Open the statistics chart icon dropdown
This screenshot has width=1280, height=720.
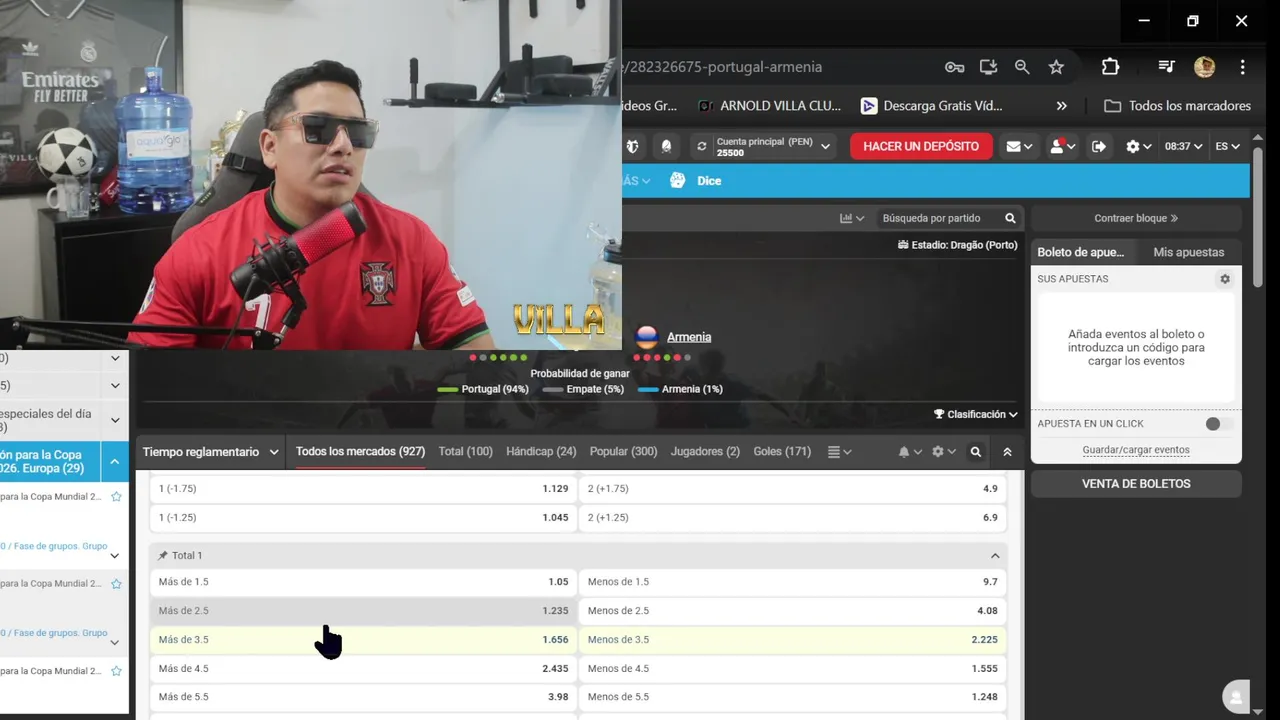pyautogui.click(x=852, y=218)
